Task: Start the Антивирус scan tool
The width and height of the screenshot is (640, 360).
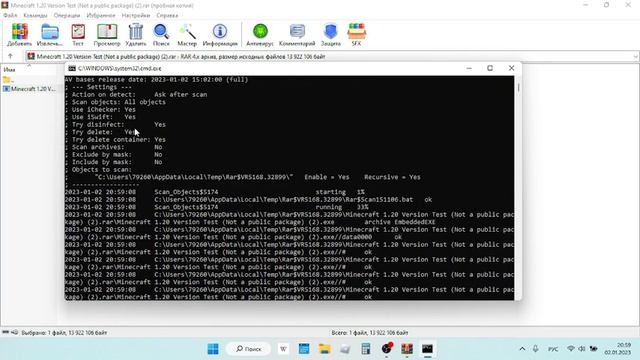Action: (x=260, y=34)
